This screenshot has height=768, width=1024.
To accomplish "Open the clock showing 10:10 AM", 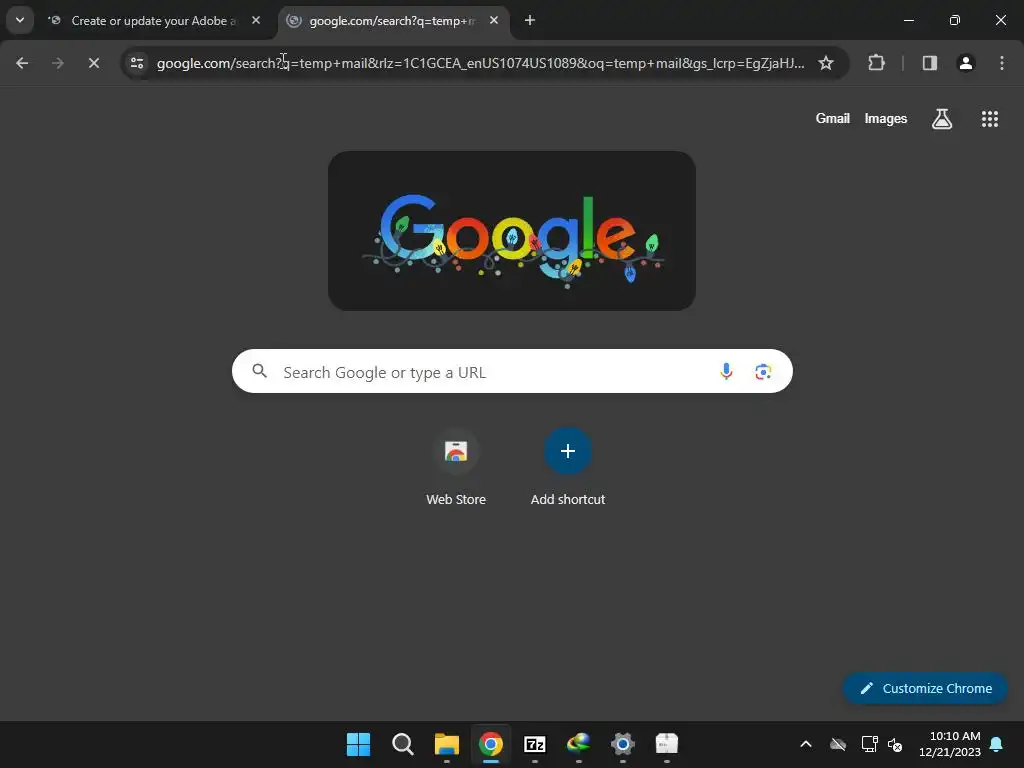I will pyautogui.click(x=950, y=744).
